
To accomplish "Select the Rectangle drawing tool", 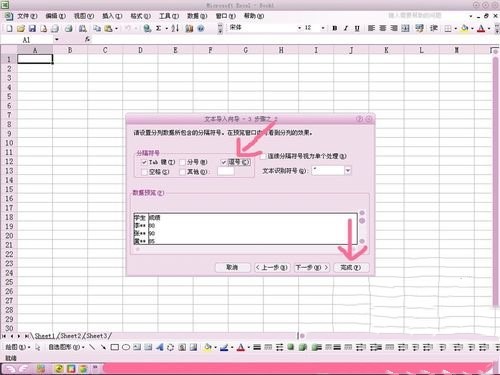I will pyautogui.click(x=115, y=347).
